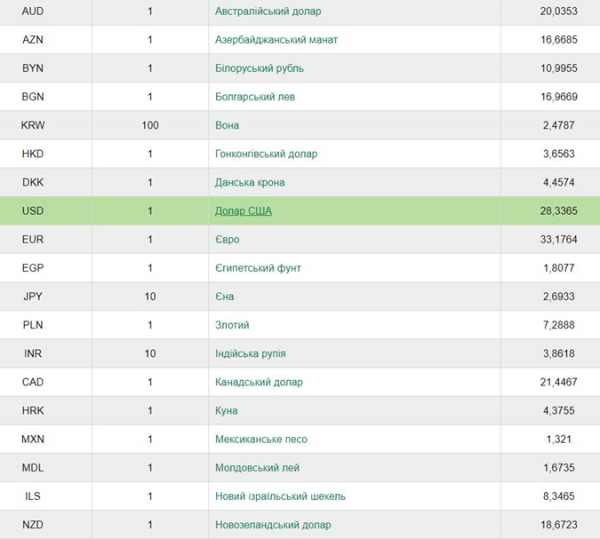Click the HKD rate value 3,6563
Screen dimensions: 600x539
pyautogui.click(x=559, y=154)
